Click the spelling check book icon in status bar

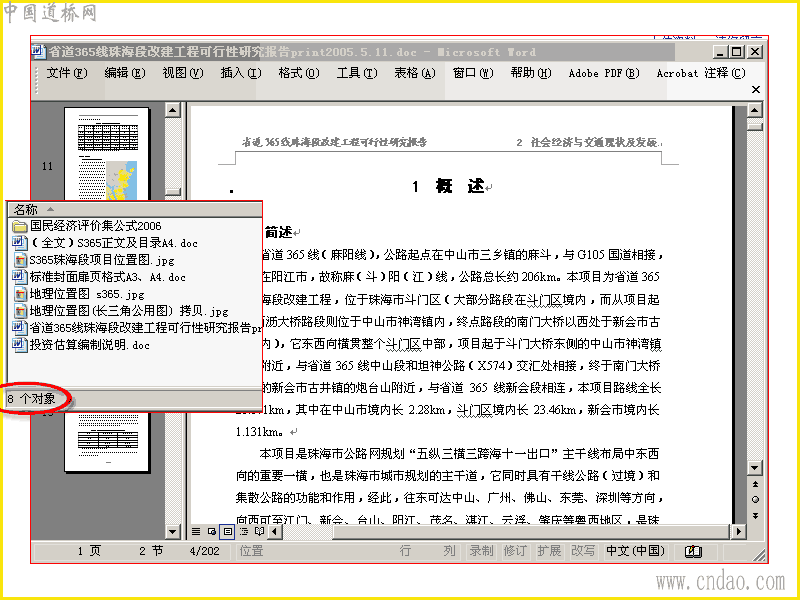coord(693,552)
